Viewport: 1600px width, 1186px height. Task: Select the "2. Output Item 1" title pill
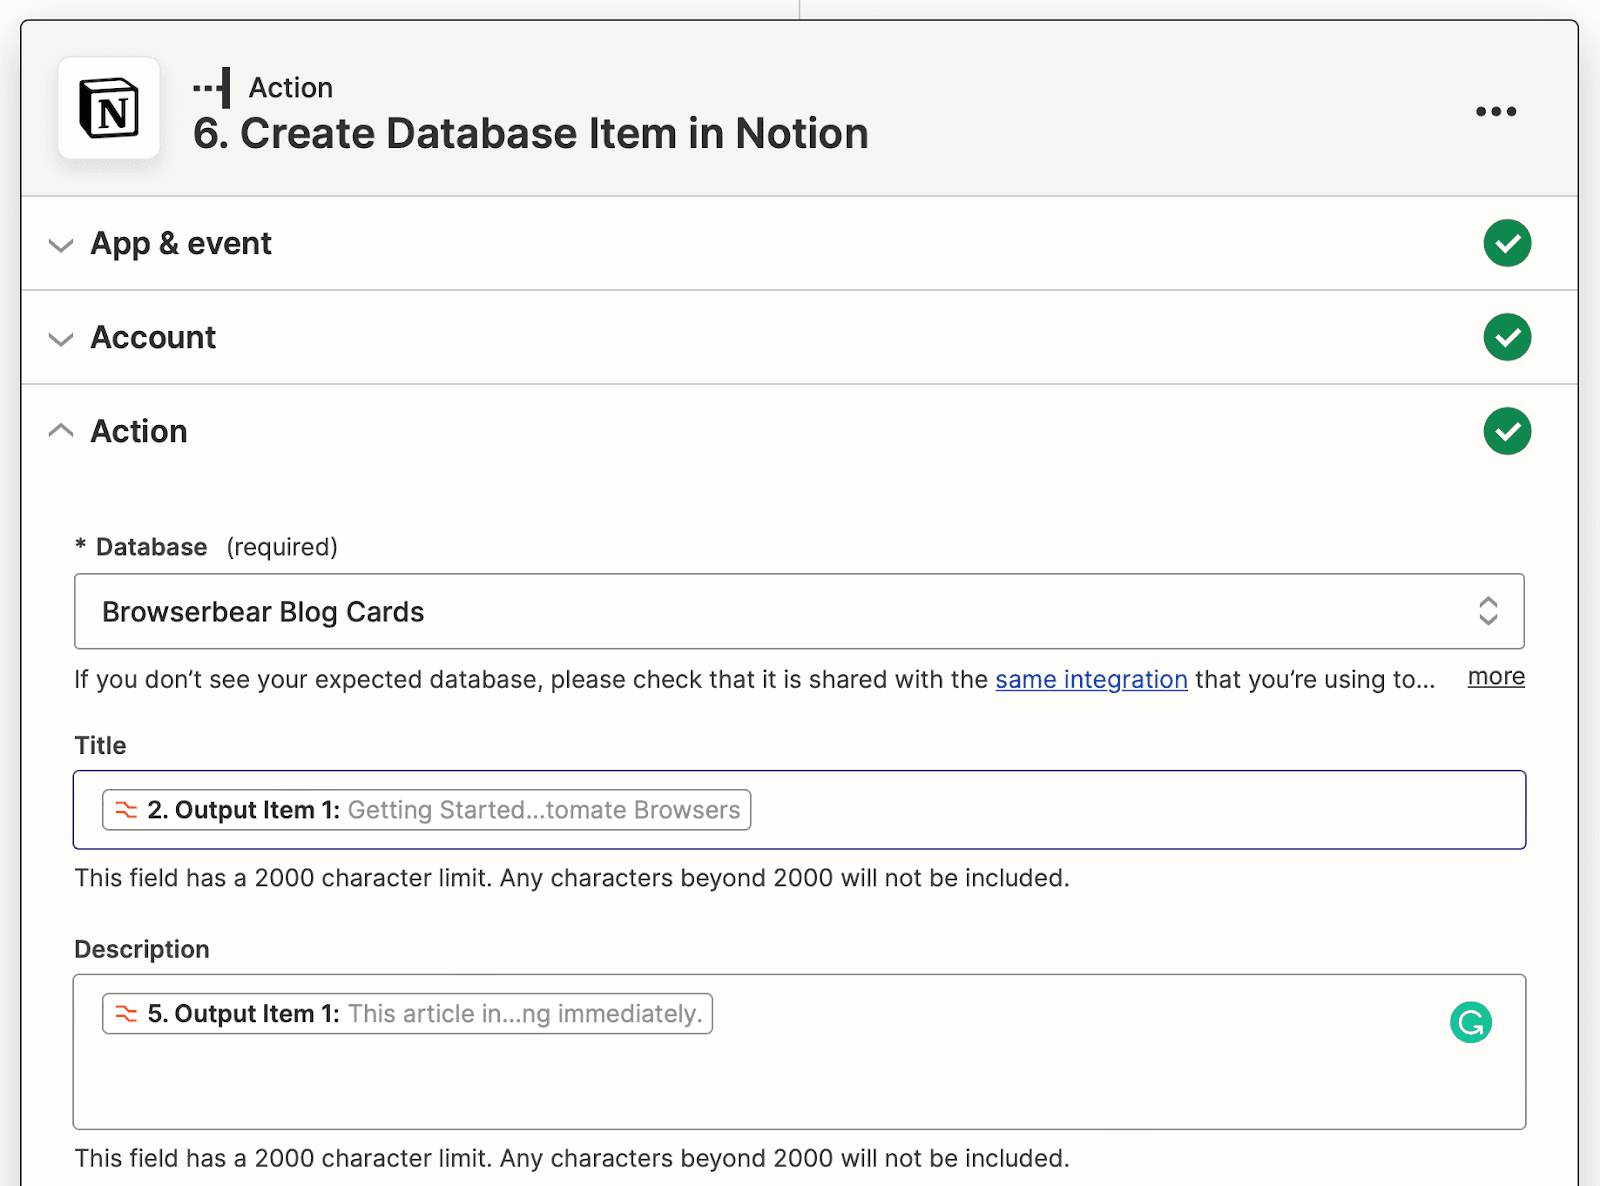click(x=427, y=810)
